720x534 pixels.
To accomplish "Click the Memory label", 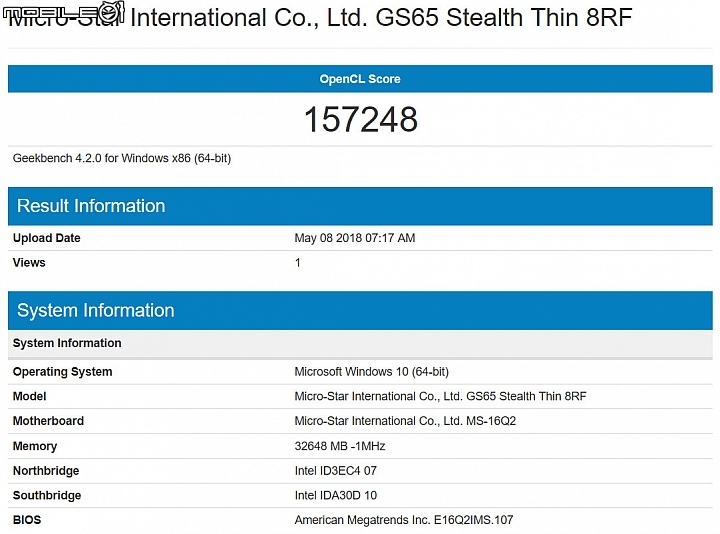I will coord(35,446).
